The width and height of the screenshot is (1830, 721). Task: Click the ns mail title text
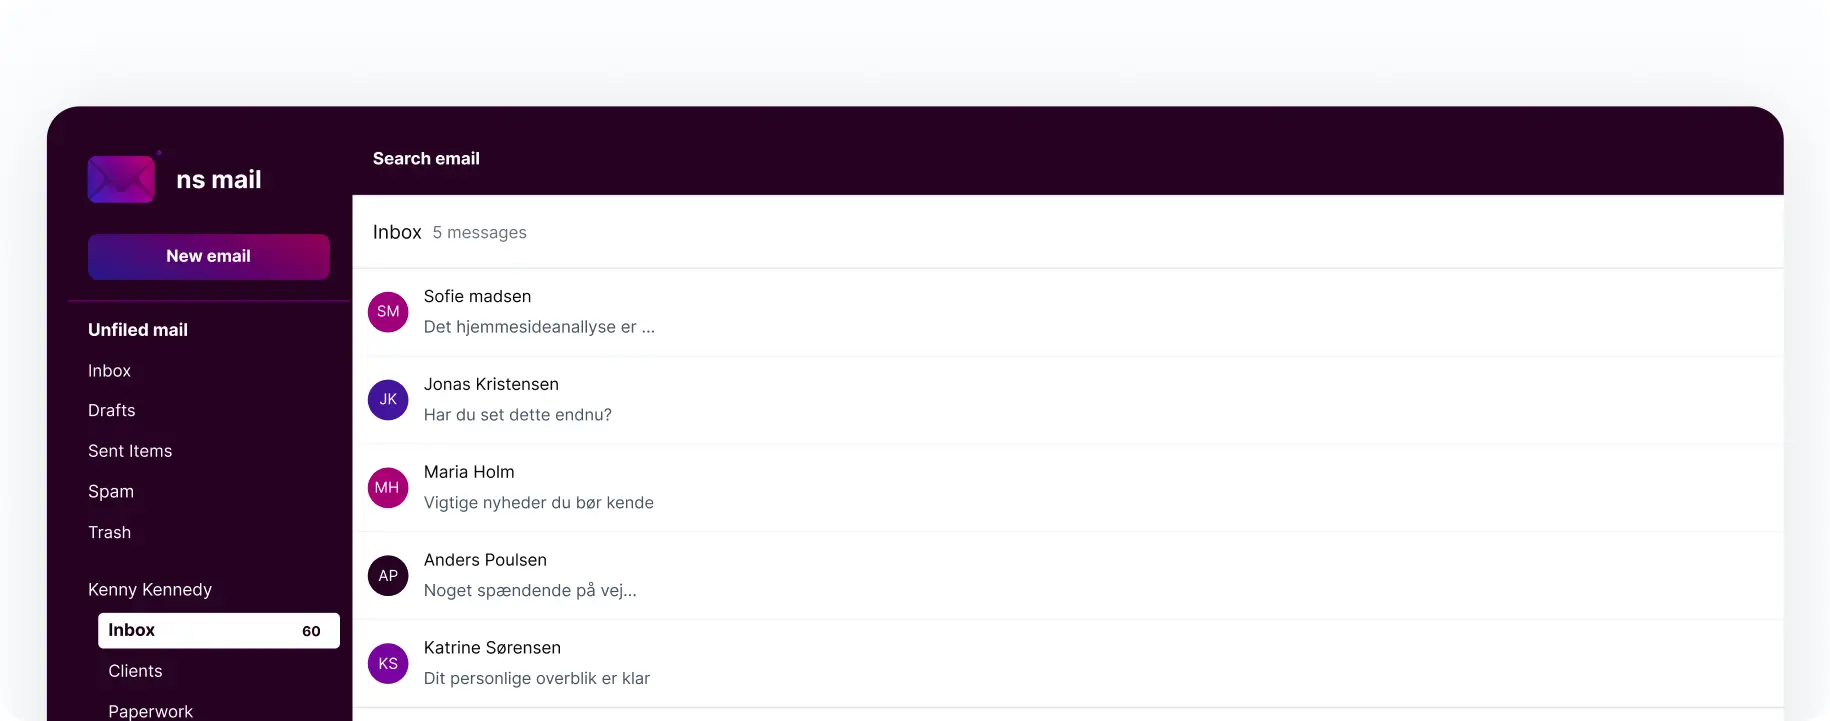click(219, 180)
